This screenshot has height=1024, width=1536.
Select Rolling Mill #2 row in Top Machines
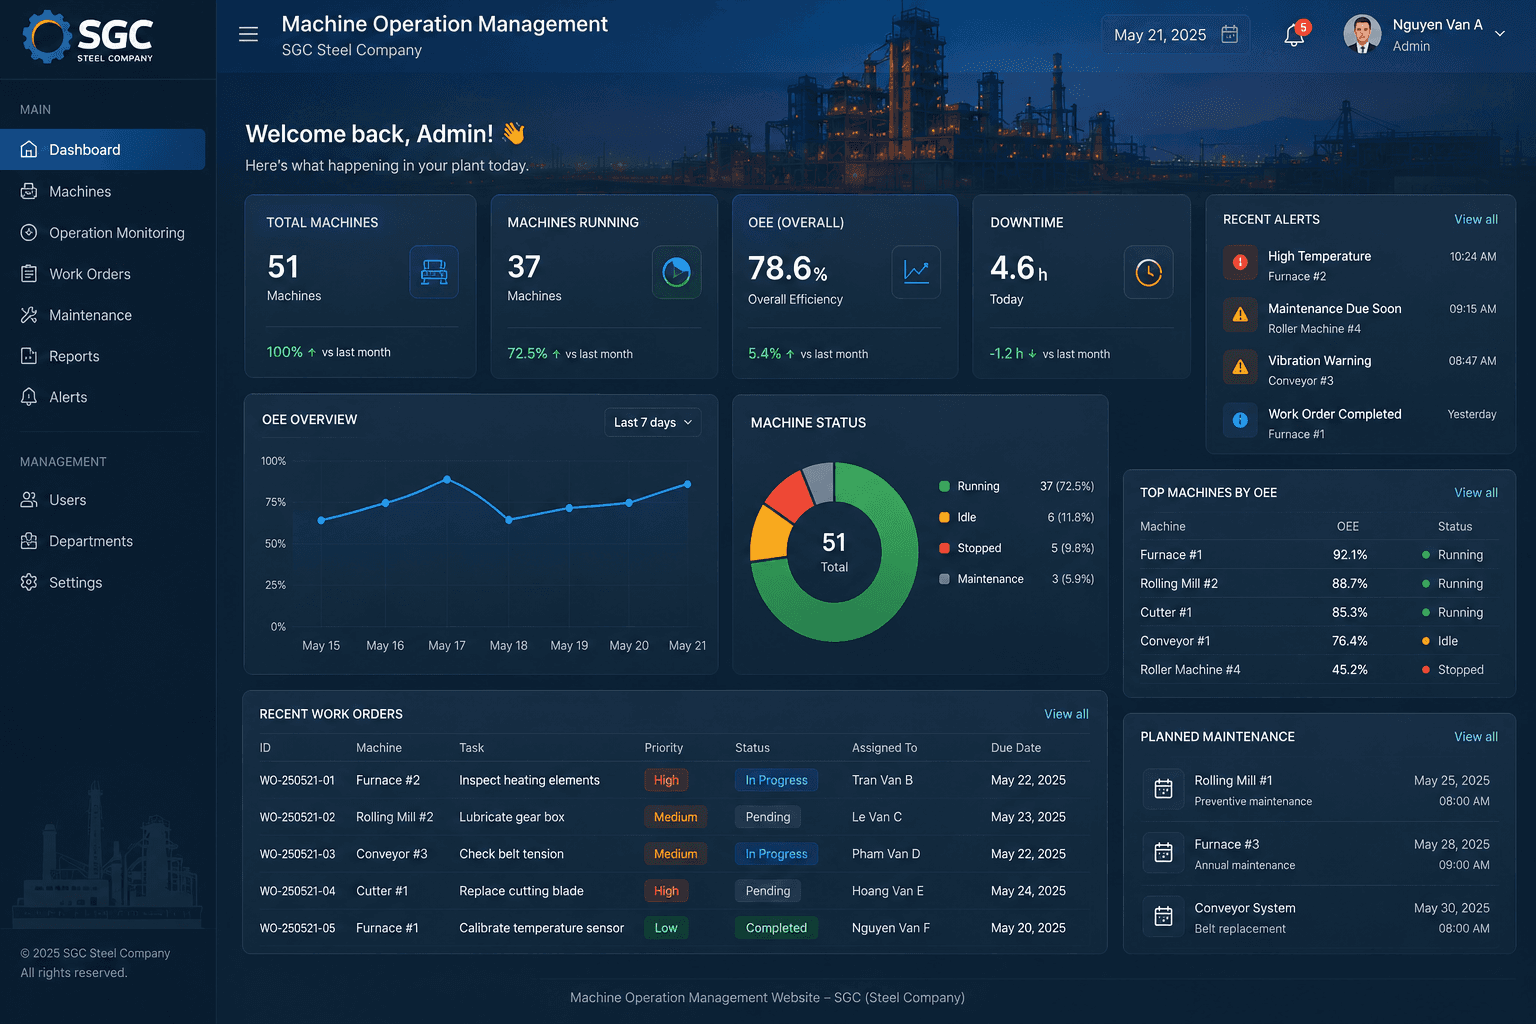[x=1319, y=583]
